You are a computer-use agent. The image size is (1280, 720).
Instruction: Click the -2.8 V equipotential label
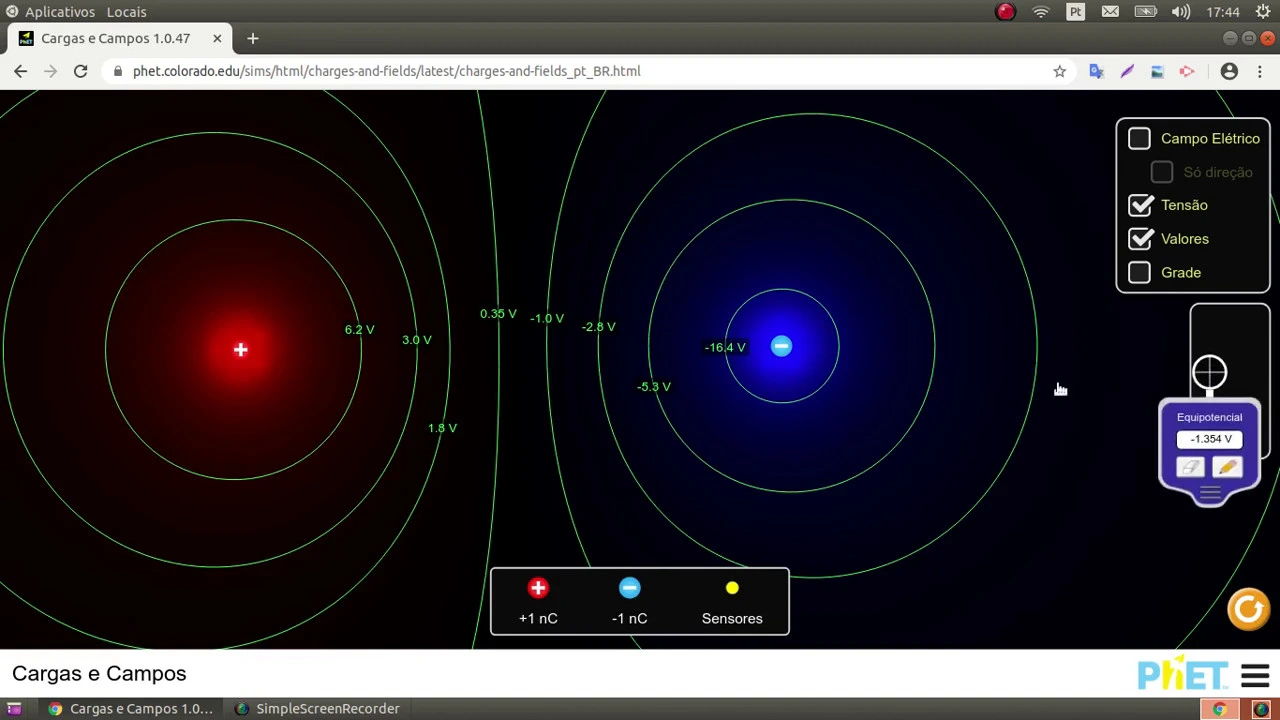598,327
